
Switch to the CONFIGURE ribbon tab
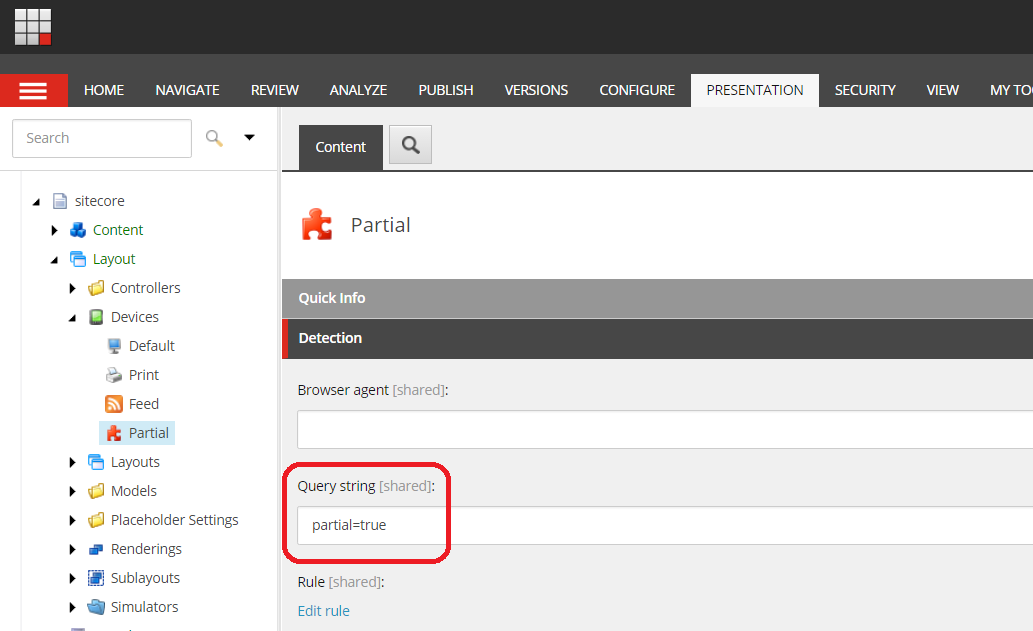click(x=637, y=90)
